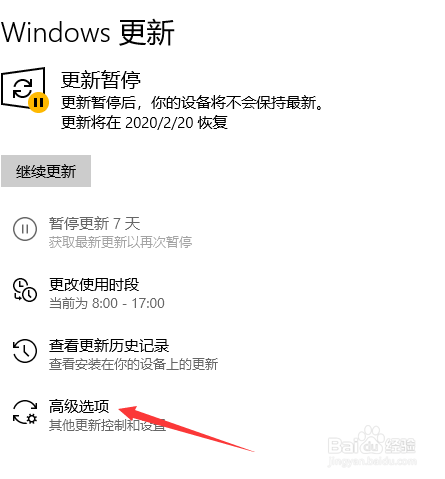Screen dimensions: 445x479
Task: Click the history clock icon for 查看更新历史记录
Action: (x=25, y=351)
